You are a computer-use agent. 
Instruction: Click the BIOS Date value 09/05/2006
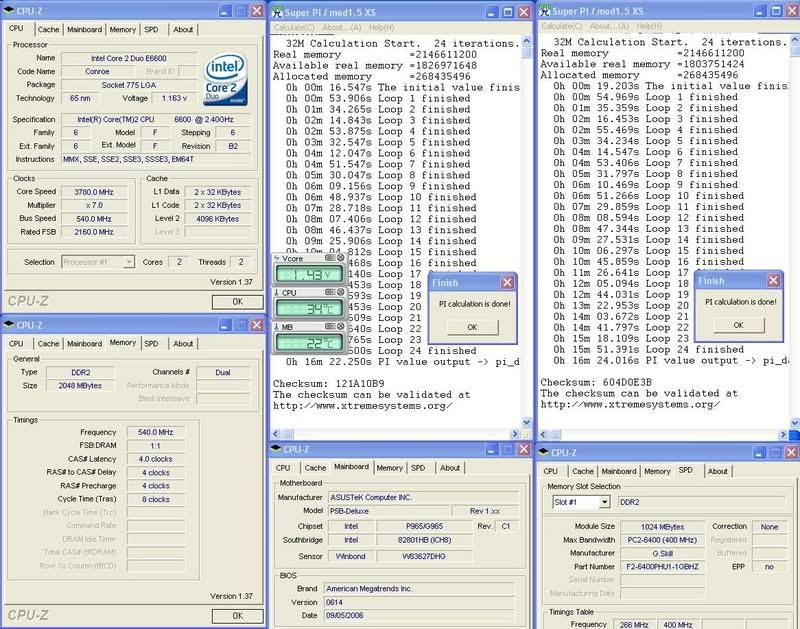click(418, 616)
